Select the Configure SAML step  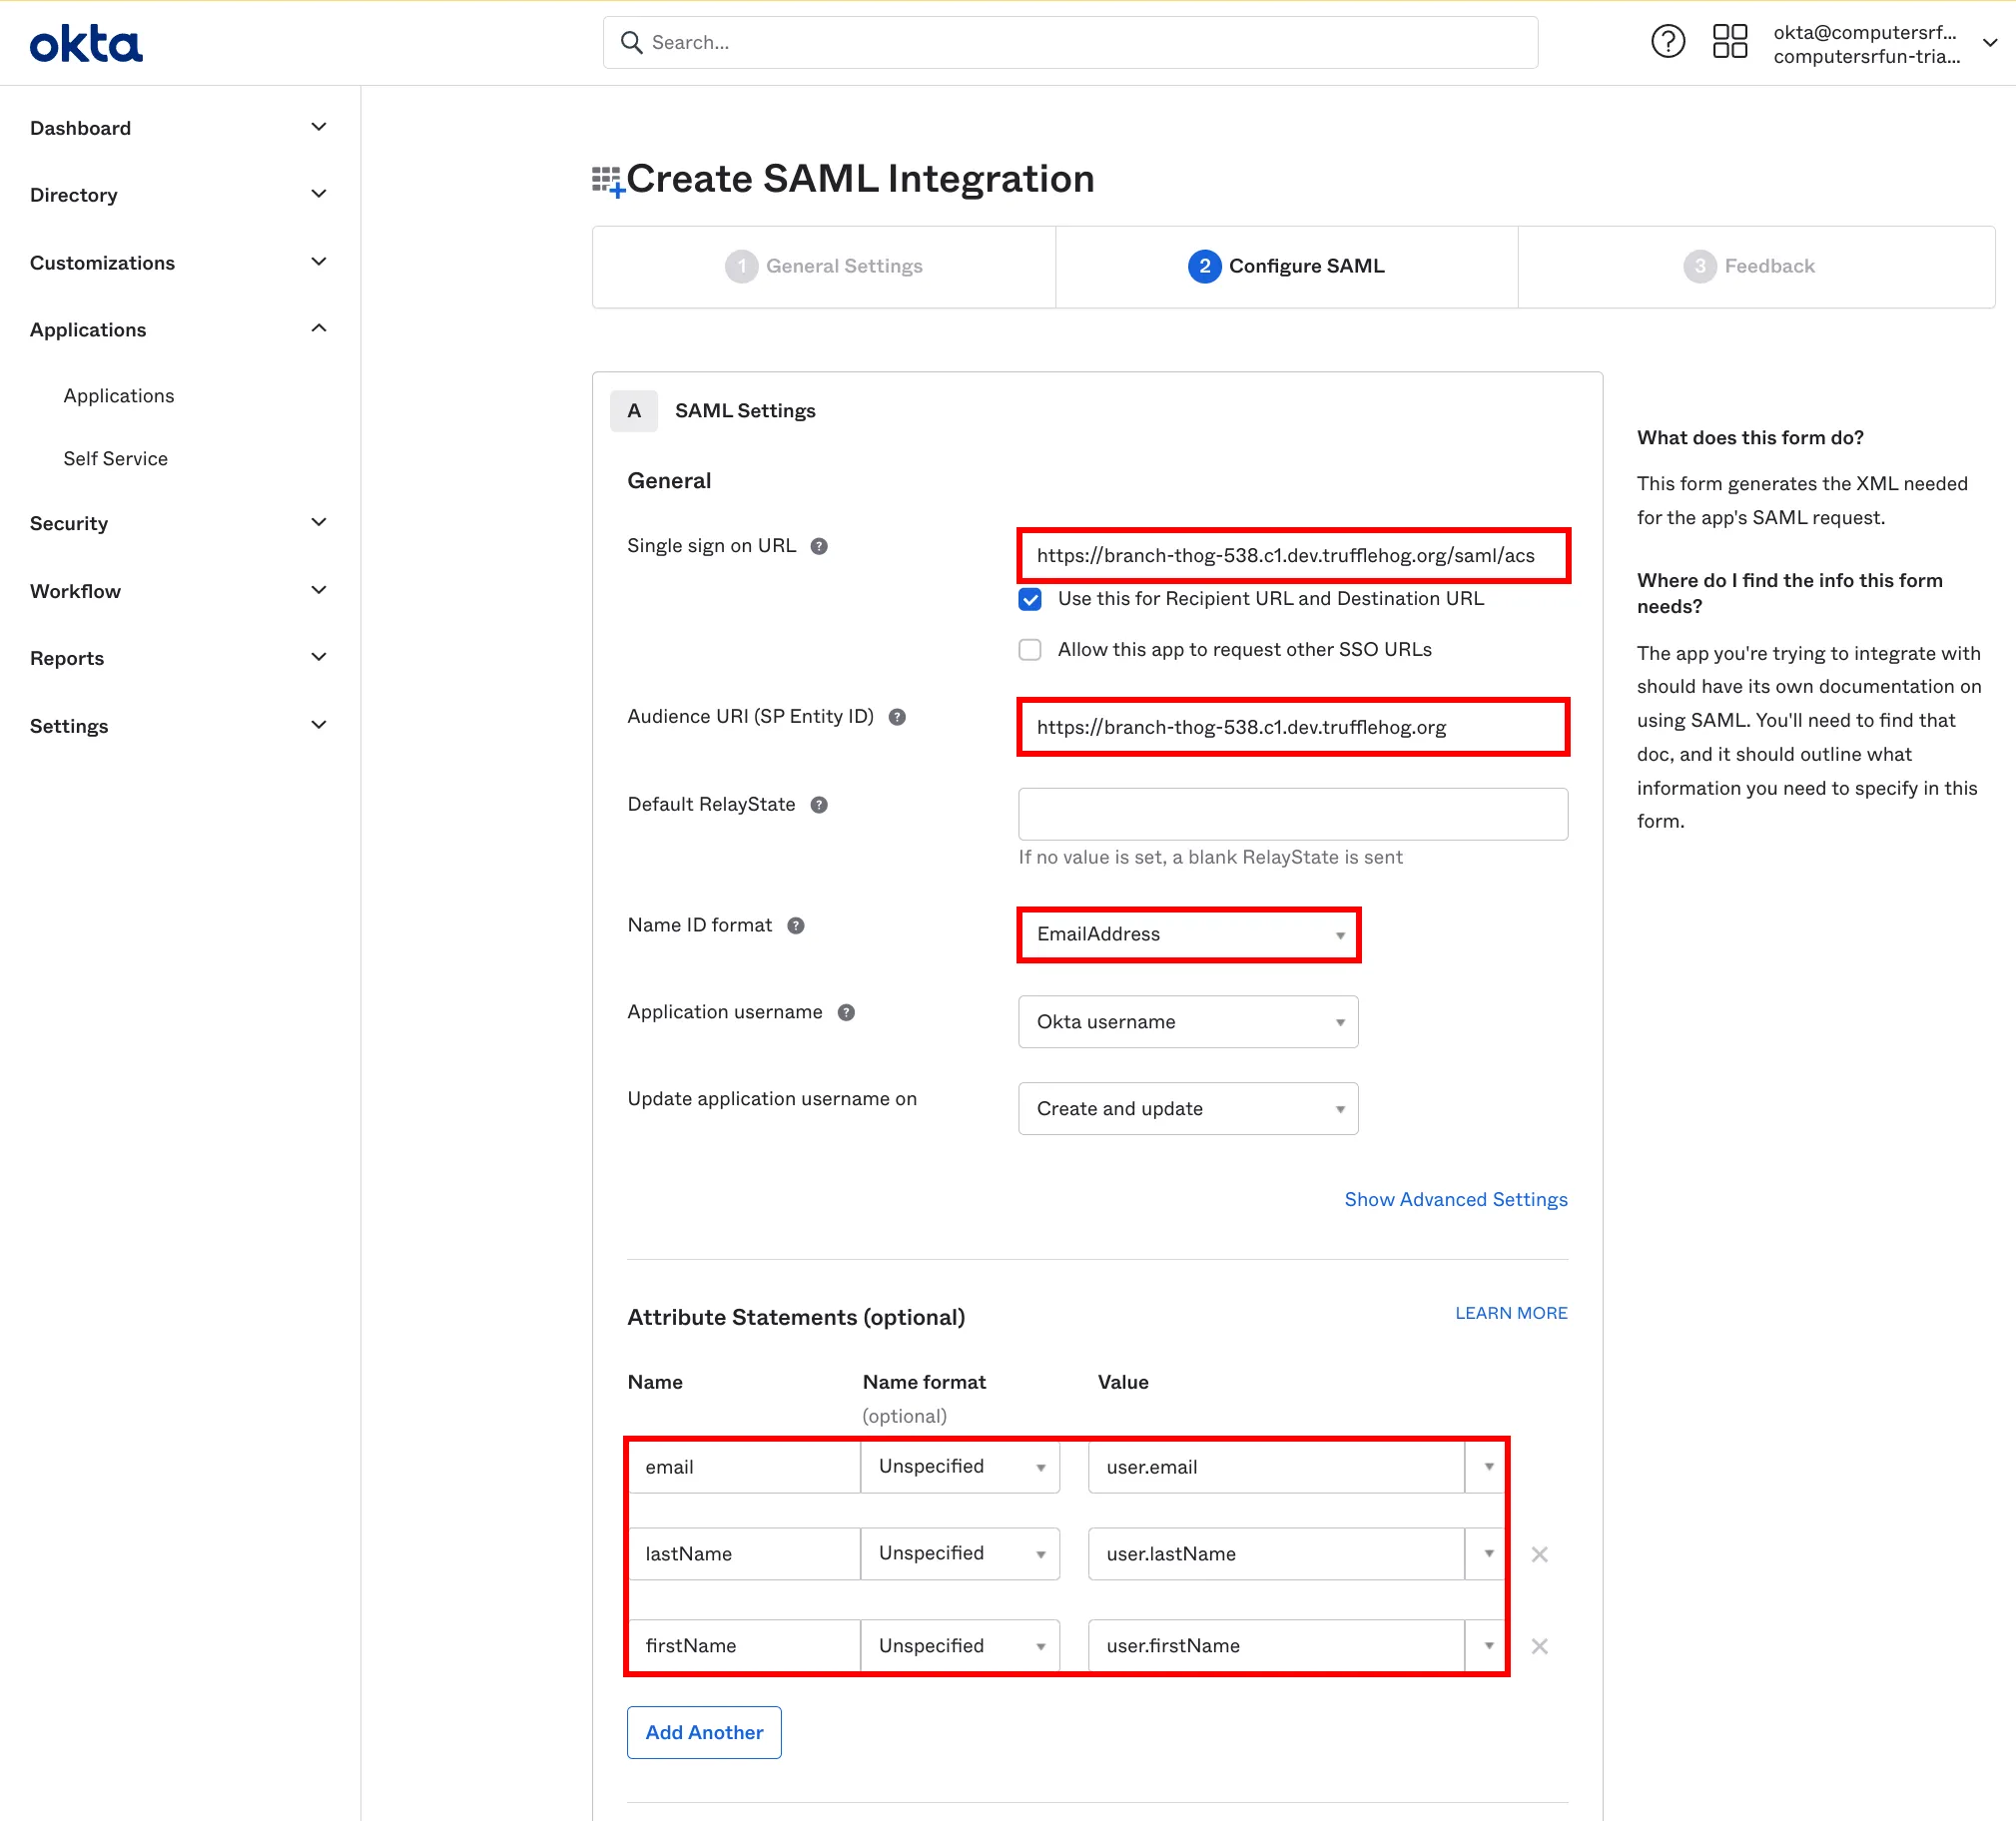coord(1286,266)
